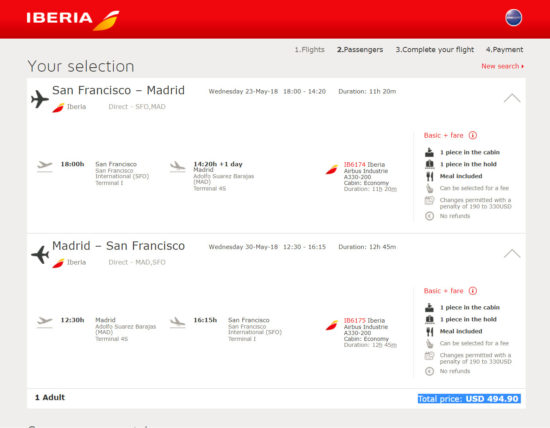The height and width of the screenshot is (428, 550).
Task: Click Madrid – San Francisco route title
Action: [118, 246]
